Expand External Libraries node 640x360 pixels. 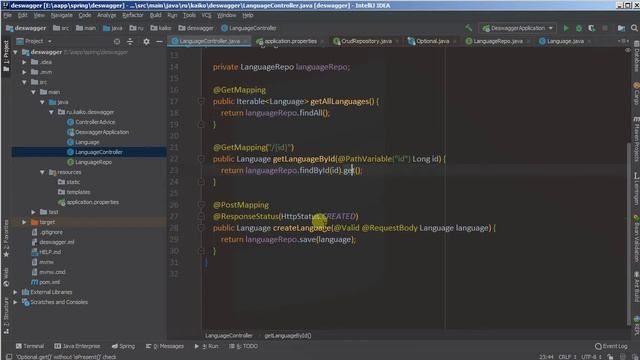[16, 292]
